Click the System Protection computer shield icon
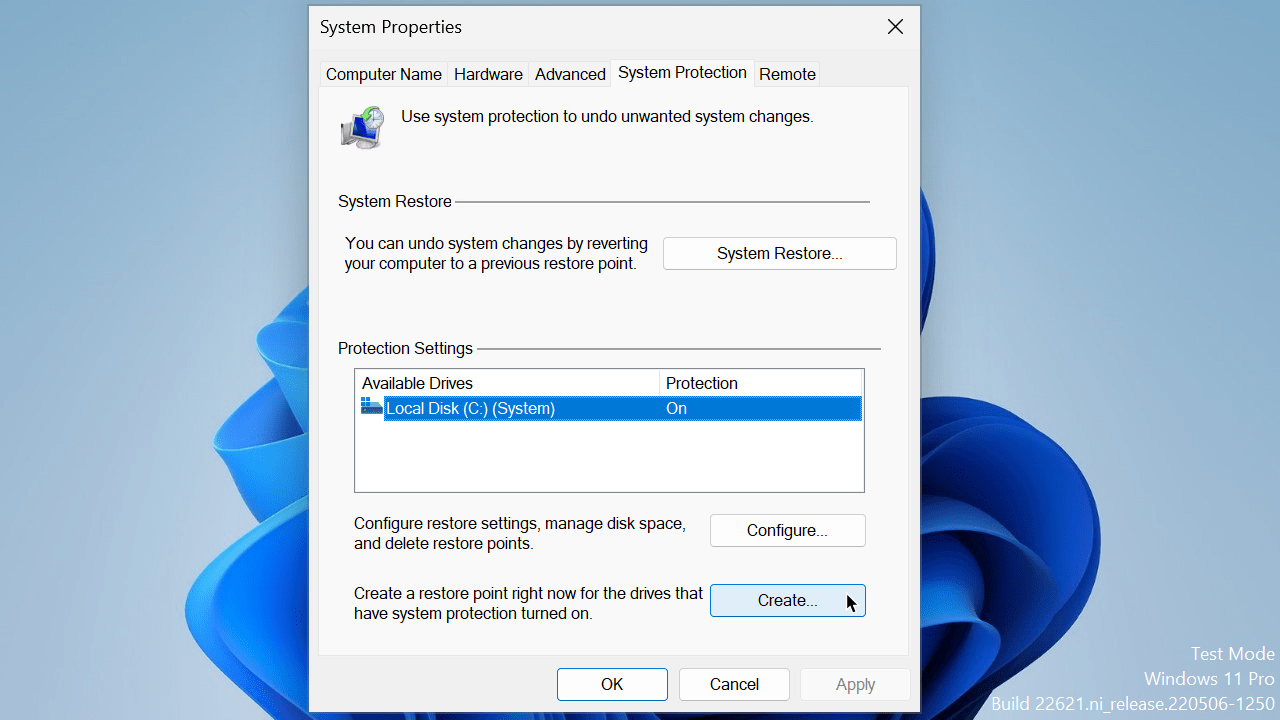1280x720 pixels. click(362, 127)
